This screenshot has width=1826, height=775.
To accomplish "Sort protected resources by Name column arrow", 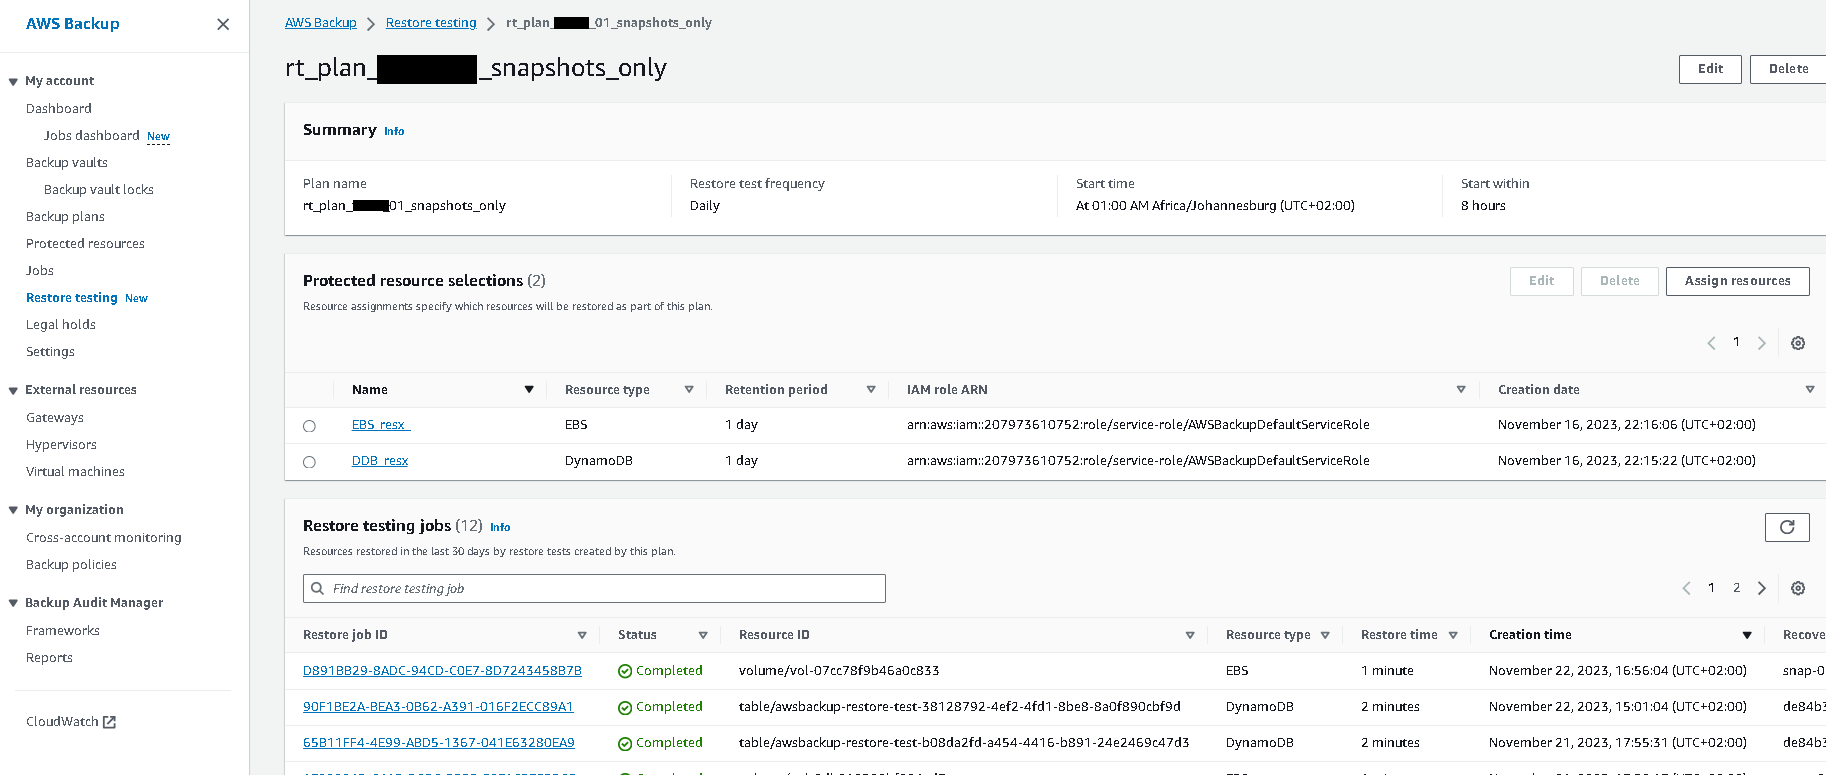I will coord(529,390).
